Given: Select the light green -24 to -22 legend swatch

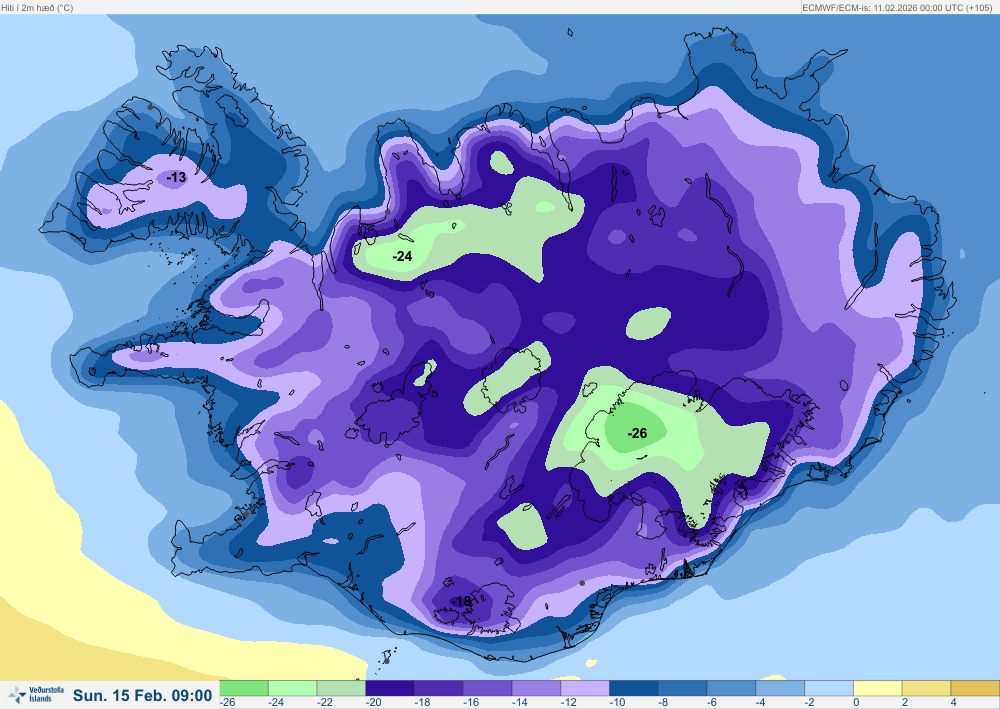Looking at the screenshot, I should [x=293, y=688].
